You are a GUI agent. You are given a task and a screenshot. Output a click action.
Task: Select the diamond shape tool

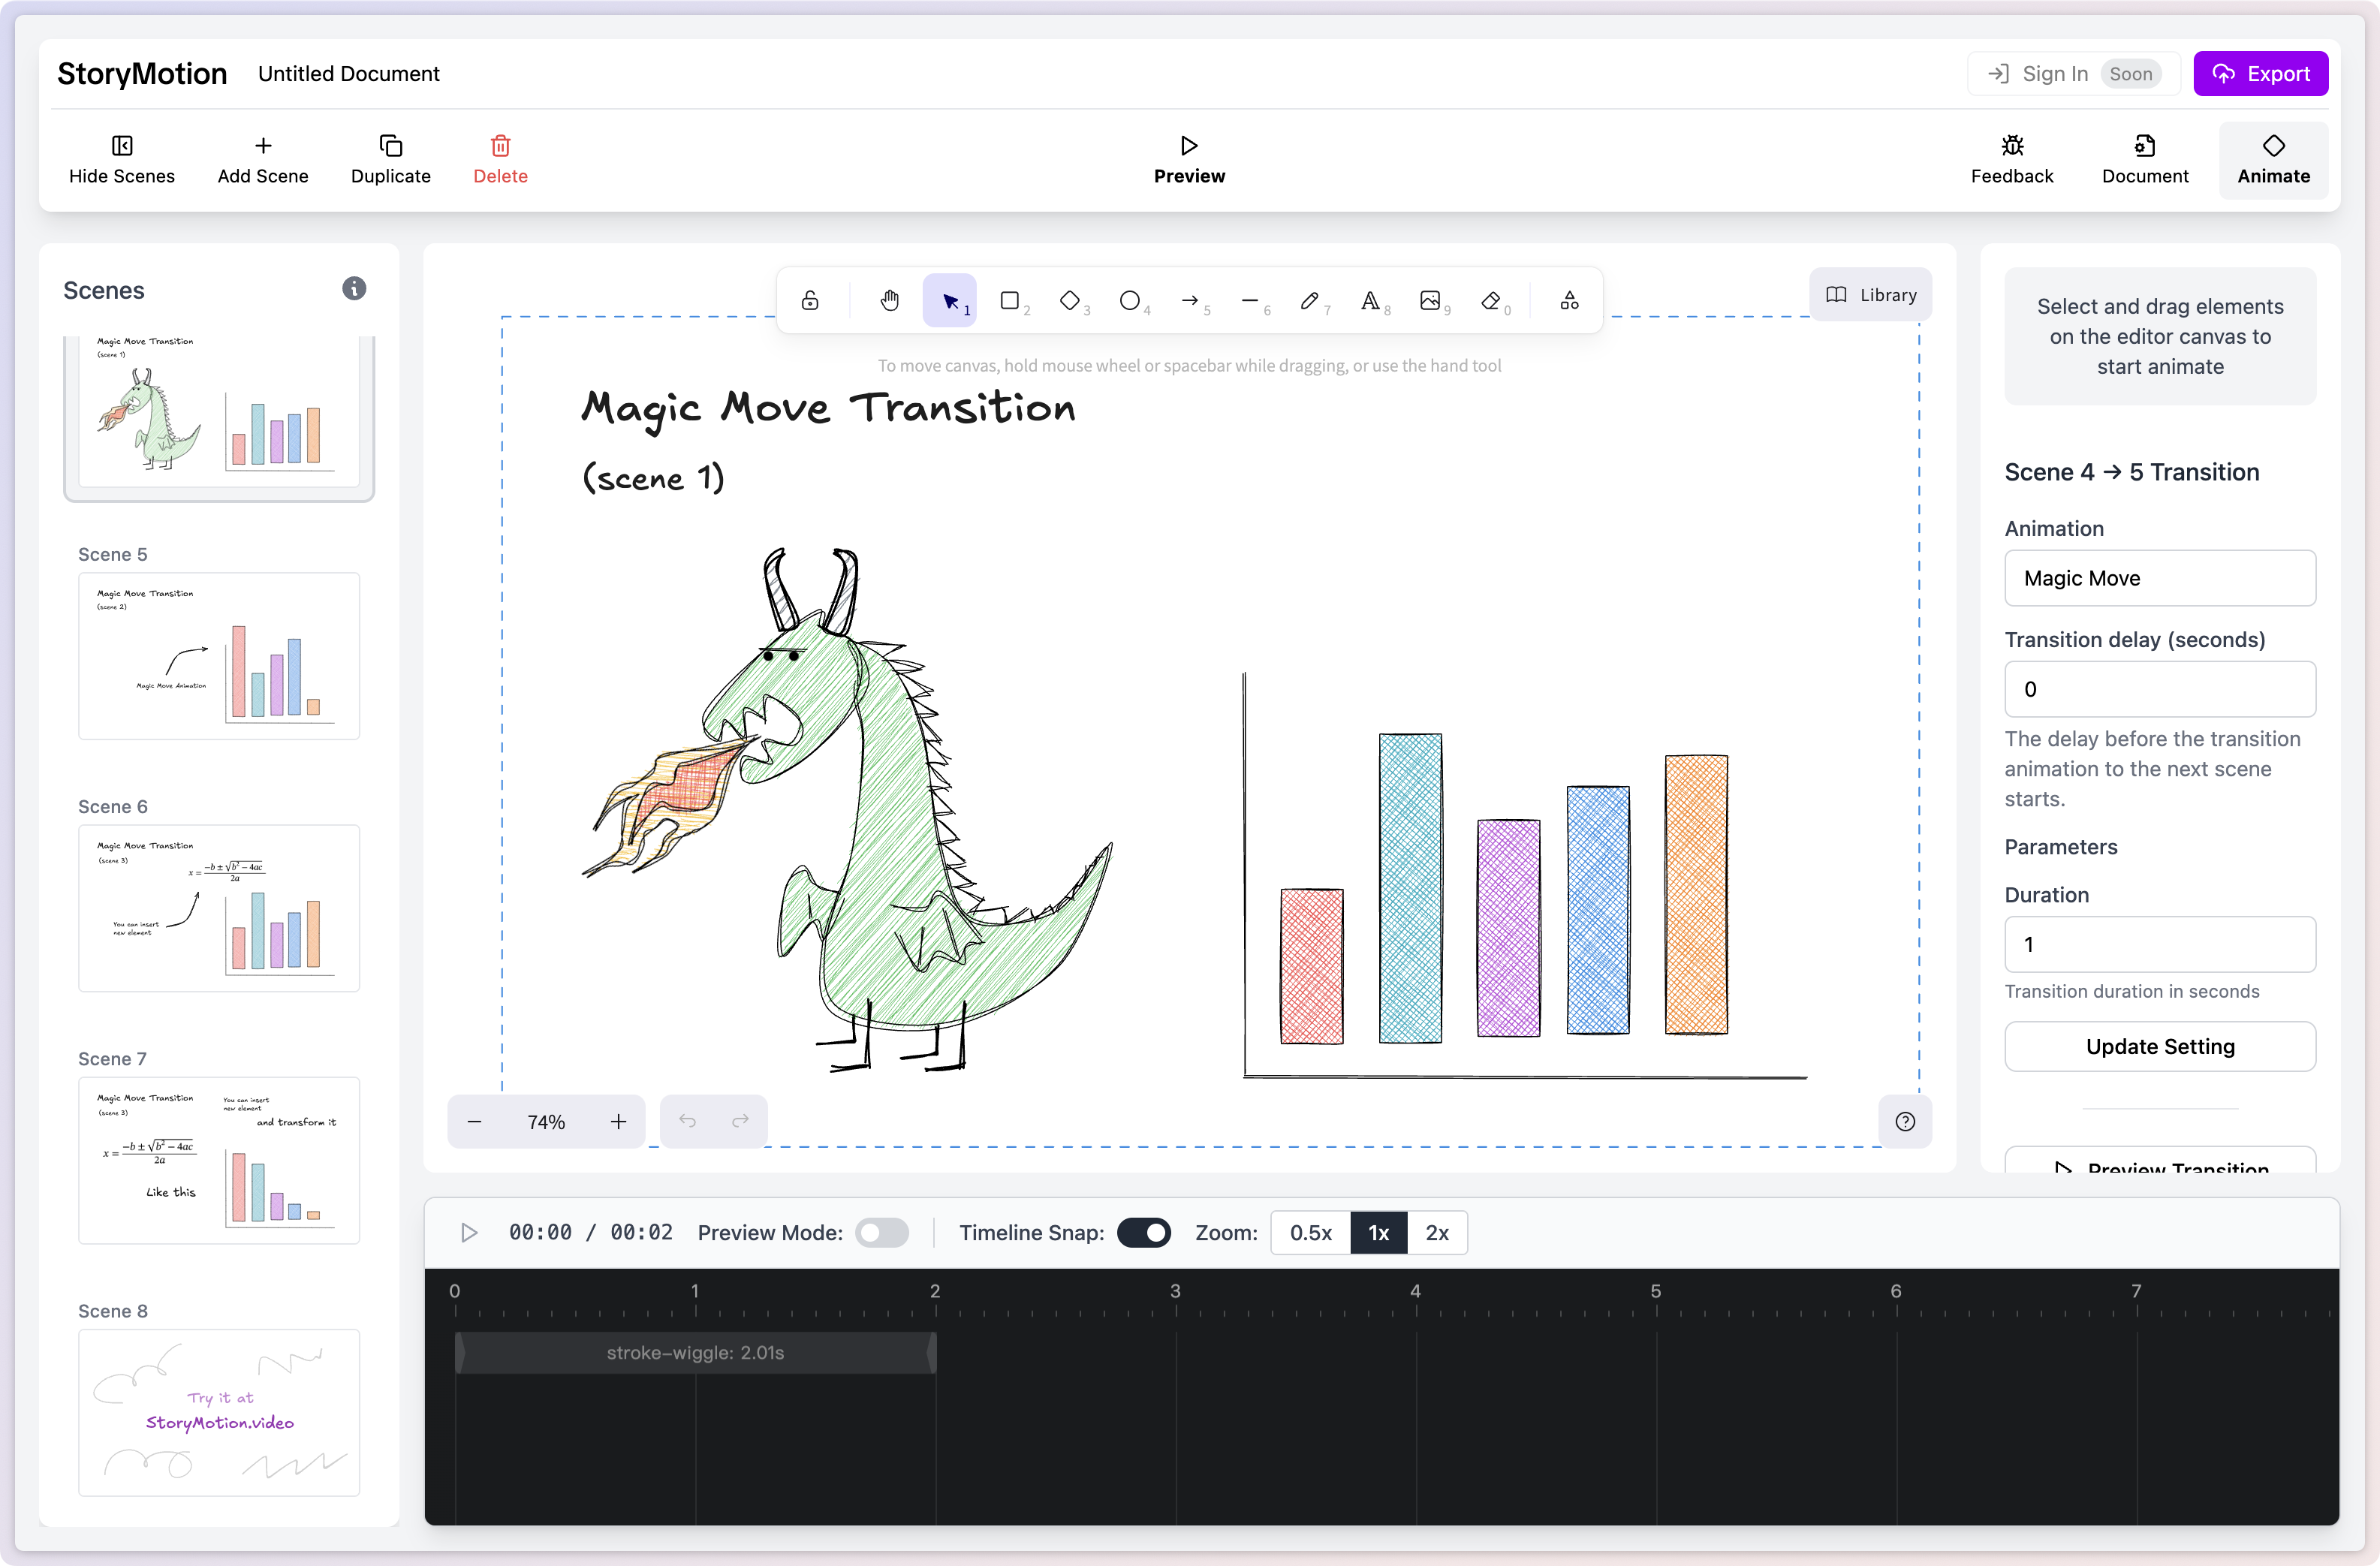(x=1070, y=300)
